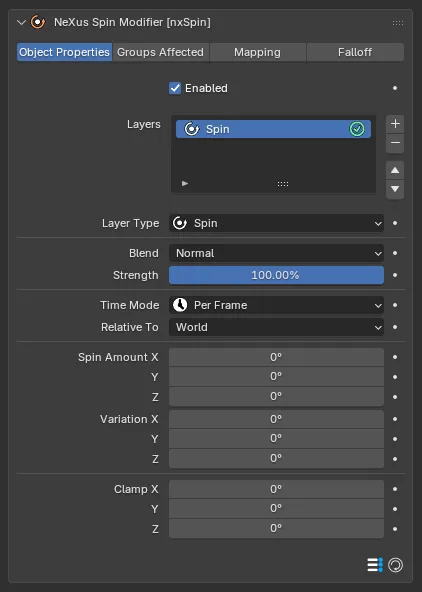Animate the Enabled property dot

[x=395, y=88]
